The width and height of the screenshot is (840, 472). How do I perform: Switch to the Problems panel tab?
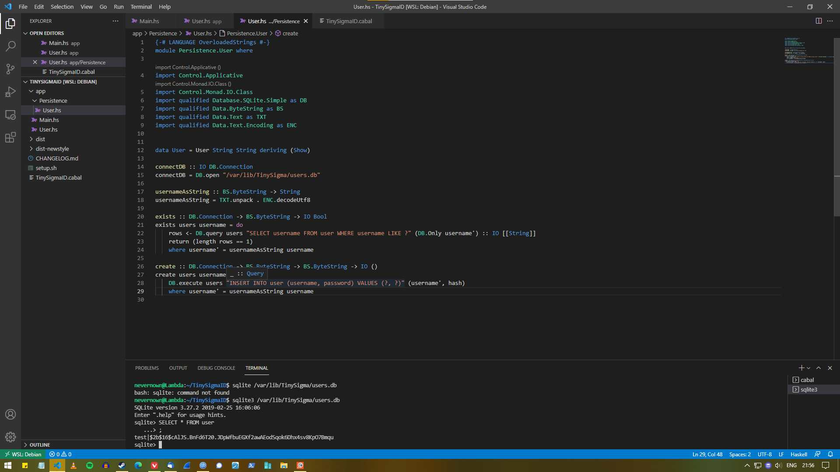147,368
